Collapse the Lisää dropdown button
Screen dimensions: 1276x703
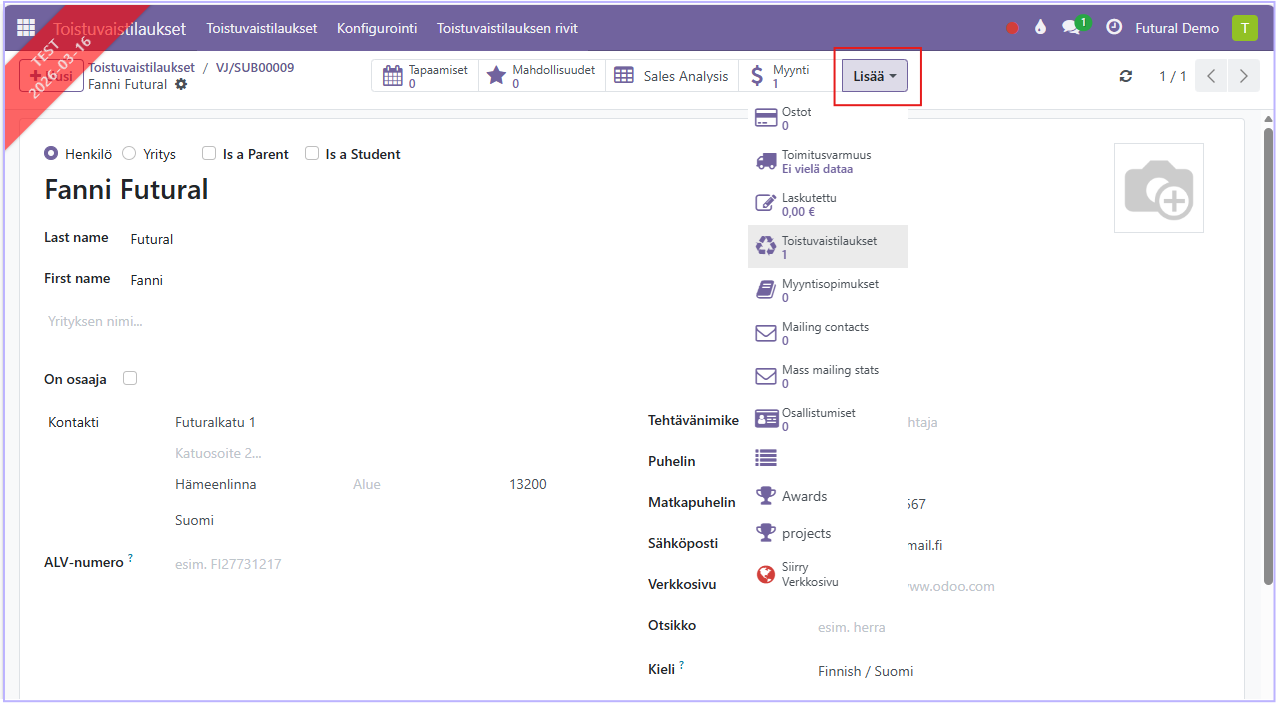coord(874,76)
